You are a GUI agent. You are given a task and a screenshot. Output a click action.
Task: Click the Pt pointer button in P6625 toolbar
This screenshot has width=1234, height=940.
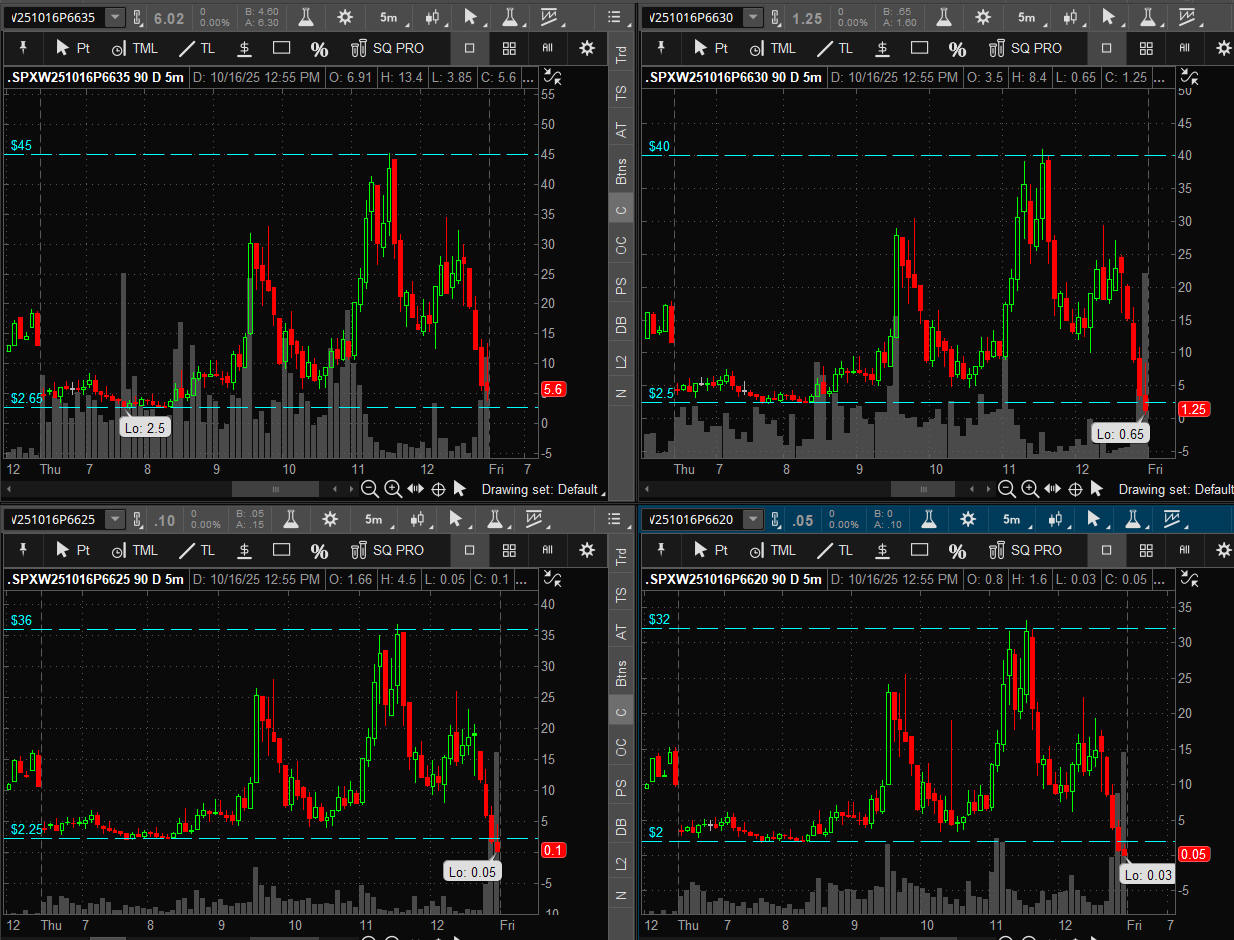(x=73, y=550)
